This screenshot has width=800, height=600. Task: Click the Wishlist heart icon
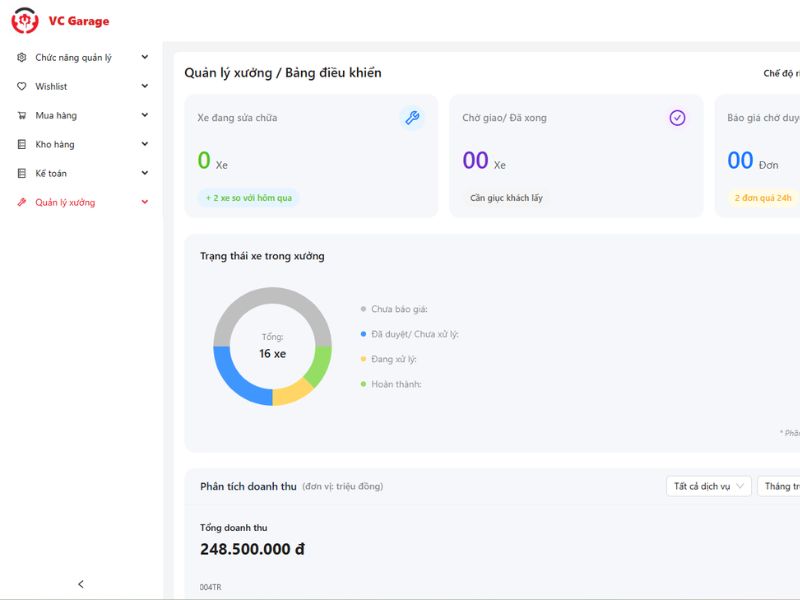click(21, 86)
